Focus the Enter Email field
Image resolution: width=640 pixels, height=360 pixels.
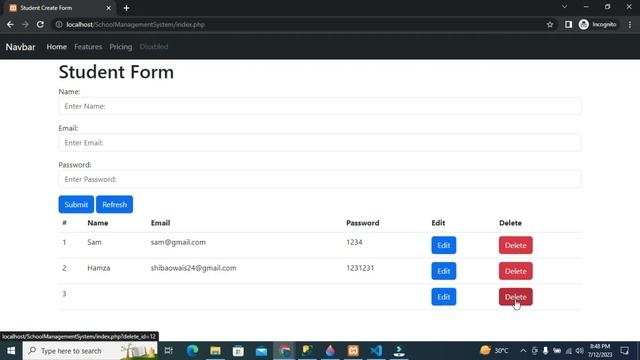[x=320, y=143]
